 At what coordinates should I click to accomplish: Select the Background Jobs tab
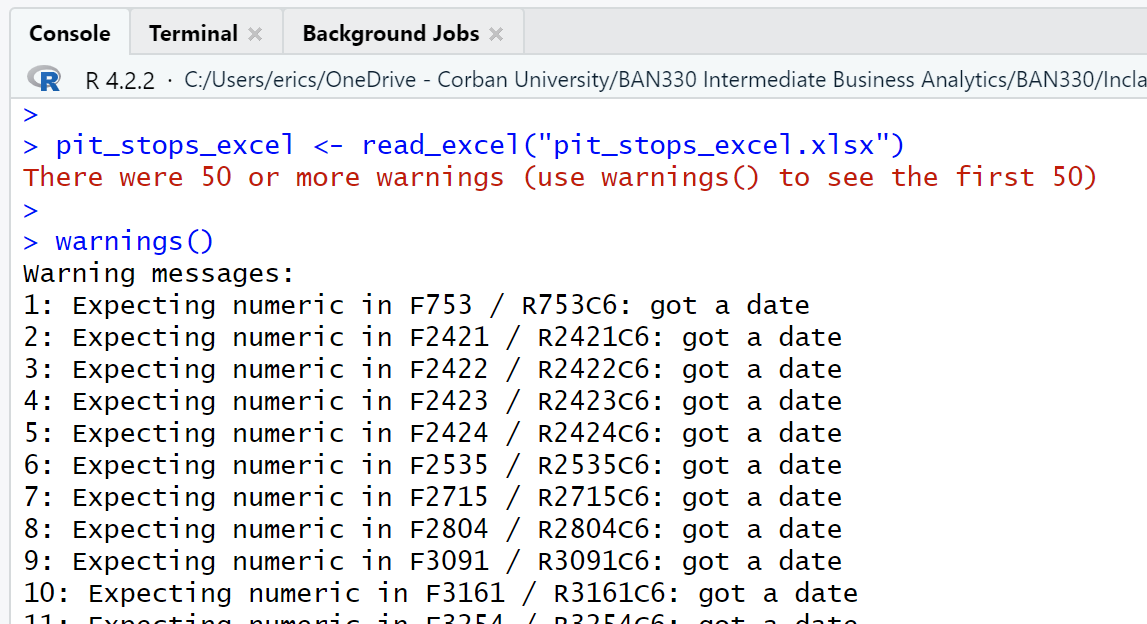390,33
